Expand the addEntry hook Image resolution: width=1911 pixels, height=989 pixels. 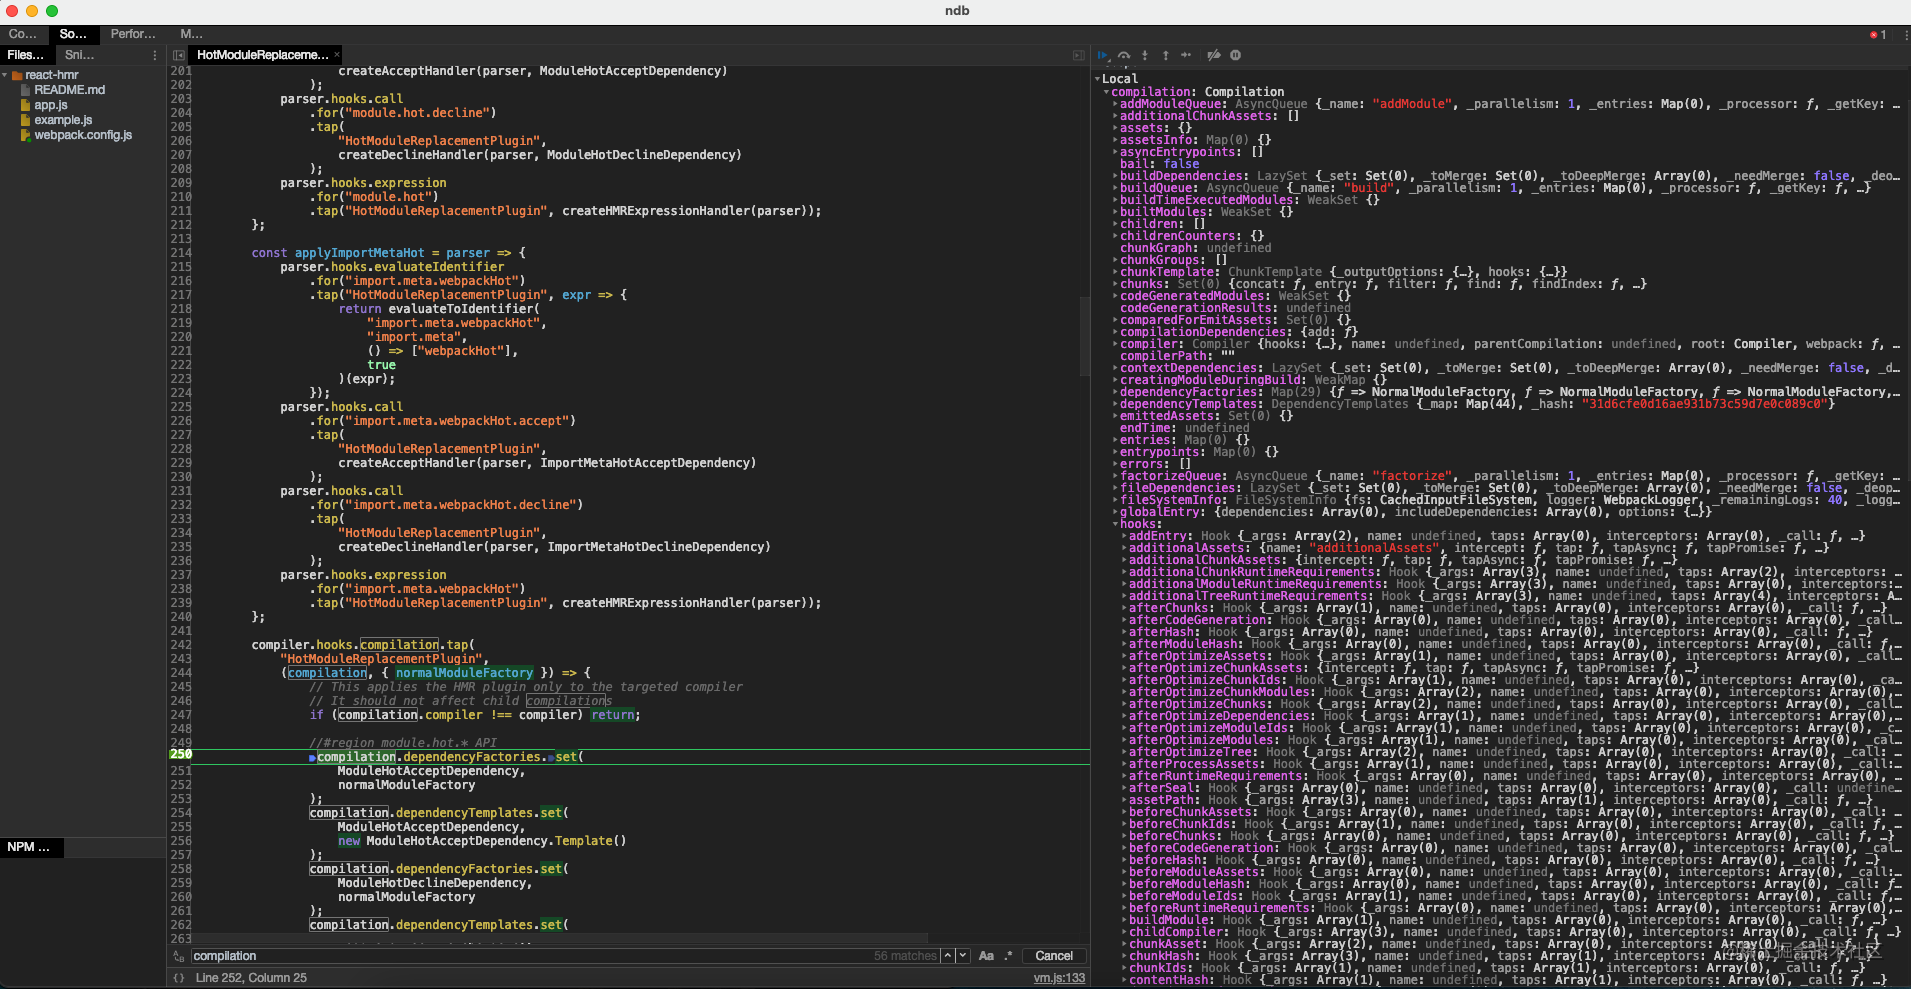point(1125,536)
